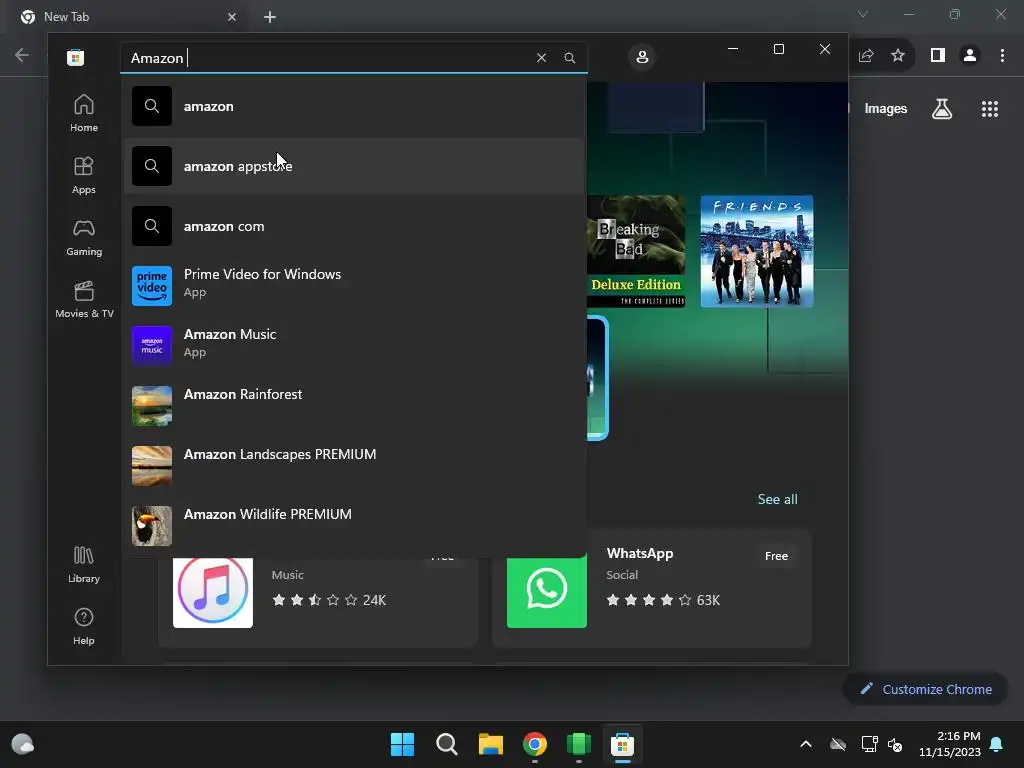This screenshot has height=768, width=1024.
Task: Open Breaking Bad Deluxe Edition thumbnail
Action: 636,251
